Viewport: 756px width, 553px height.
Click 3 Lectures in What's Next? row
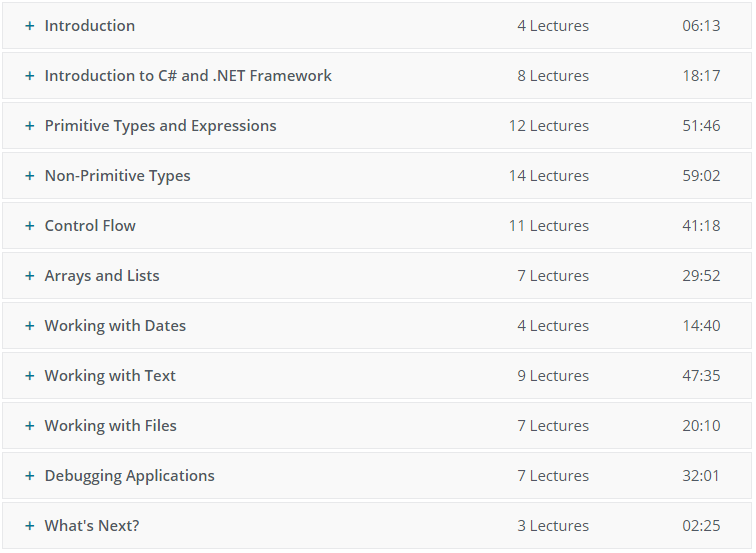pyautogui.click(x=553, y=526)
